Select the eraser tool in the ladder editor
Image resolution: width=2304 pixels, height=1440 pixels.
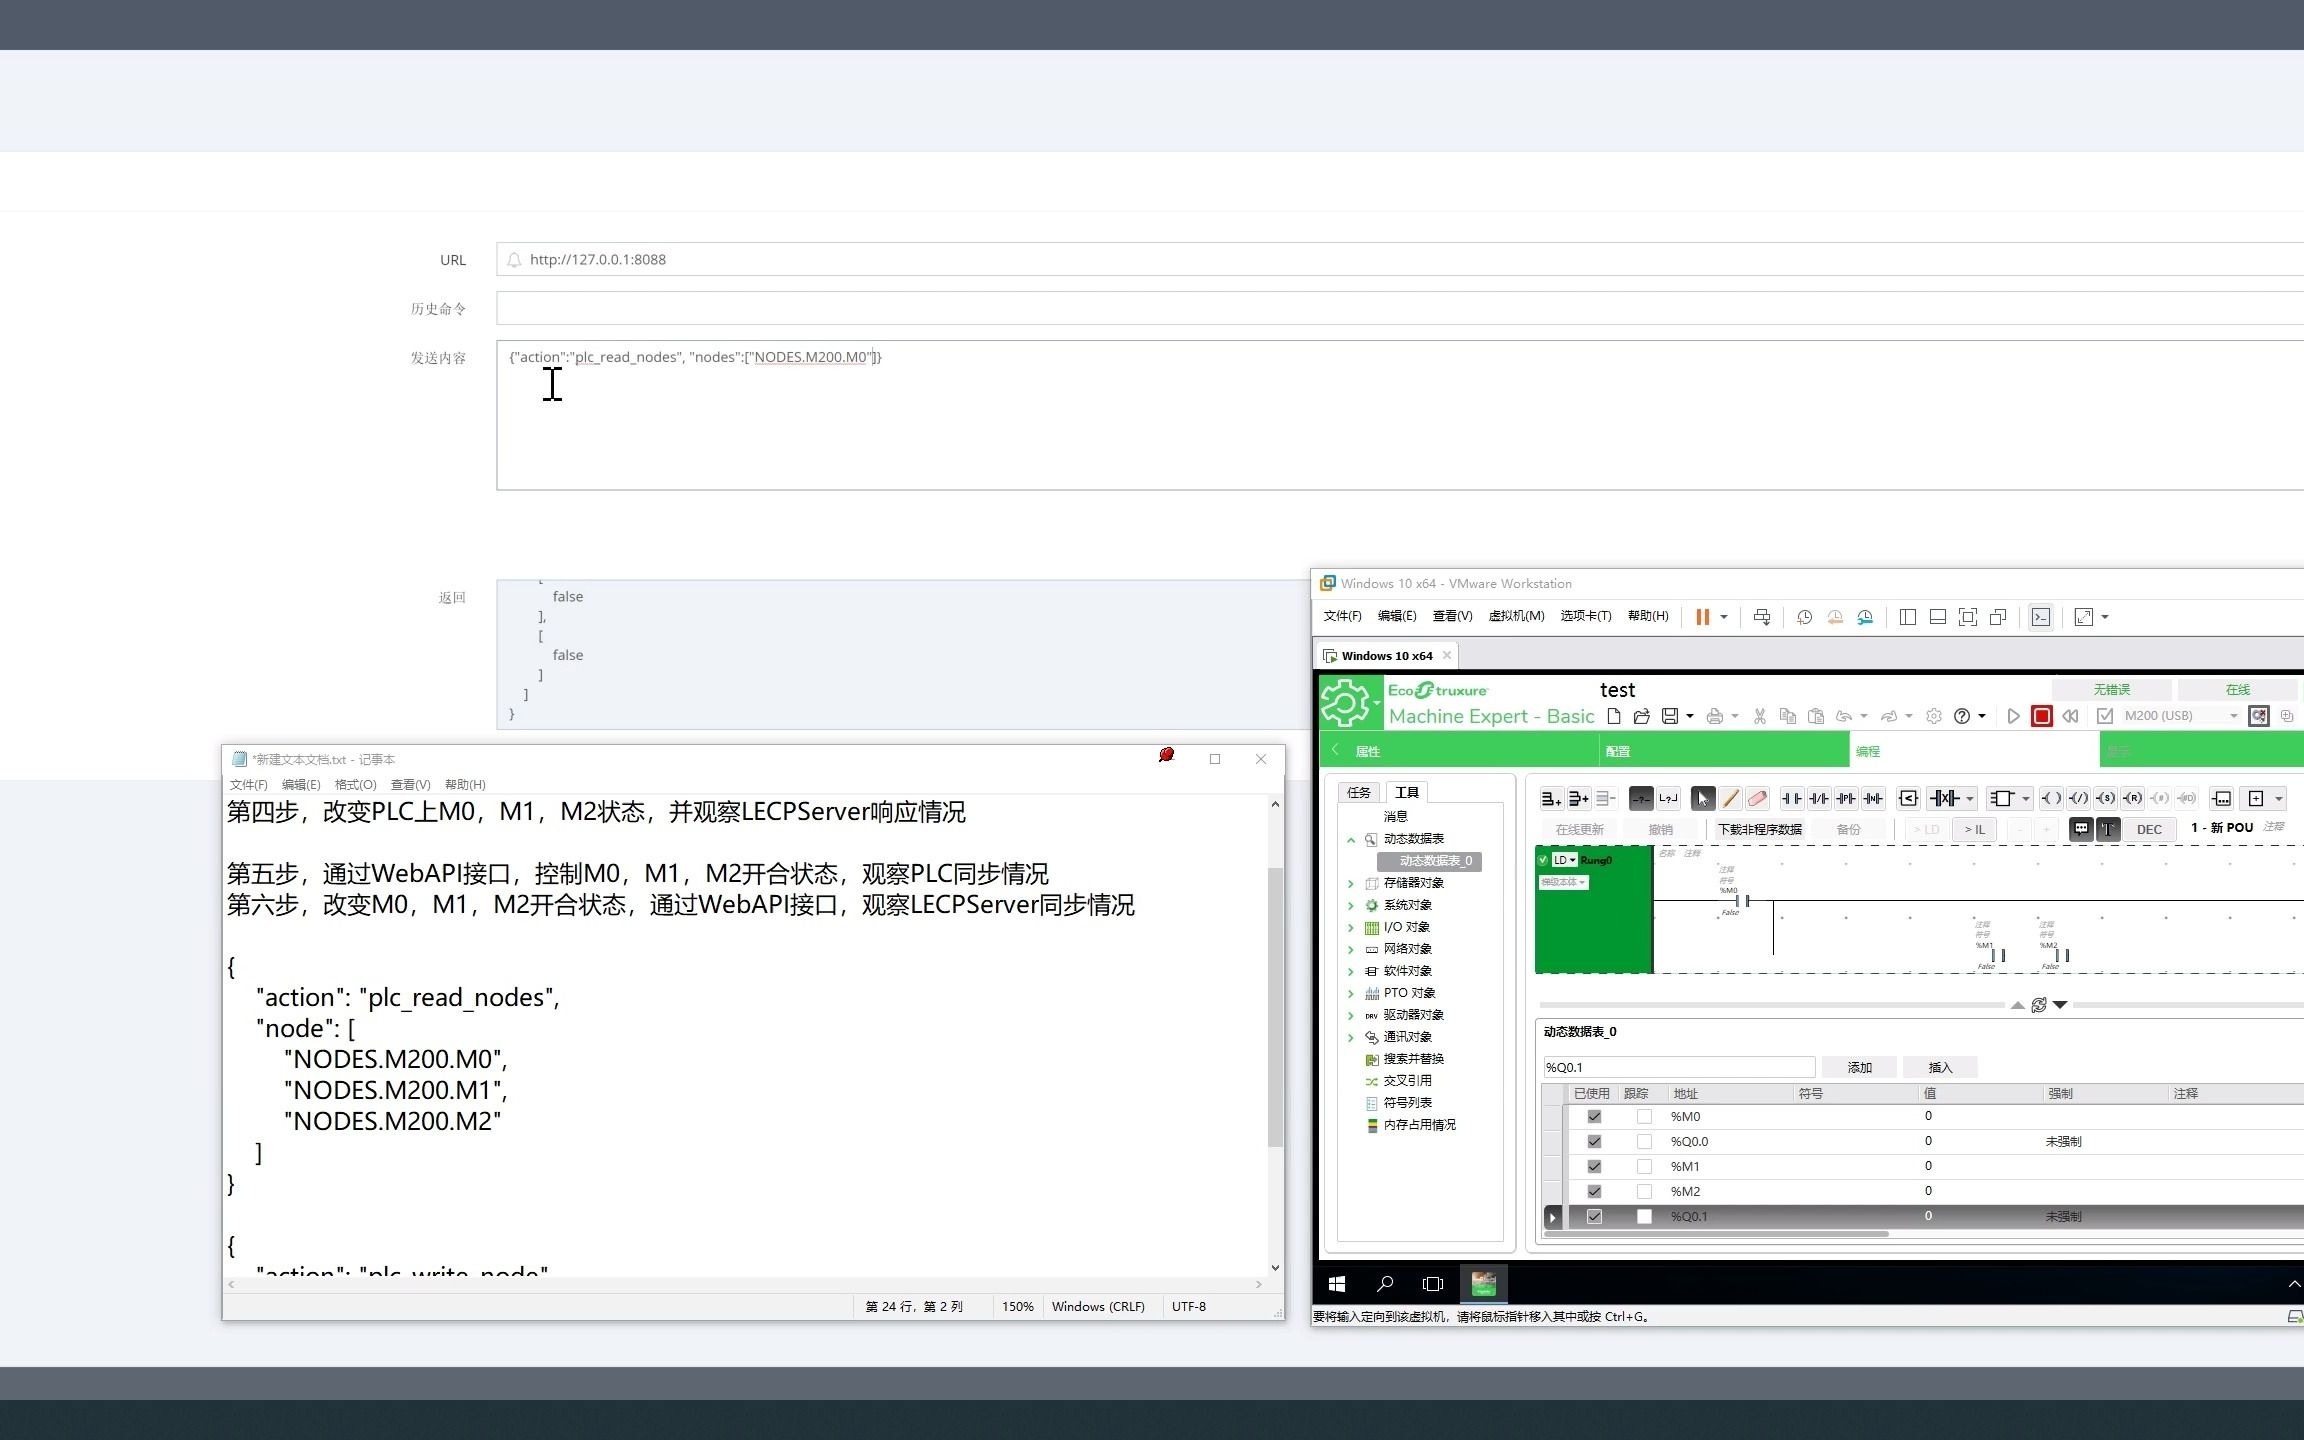[1757, 799]
